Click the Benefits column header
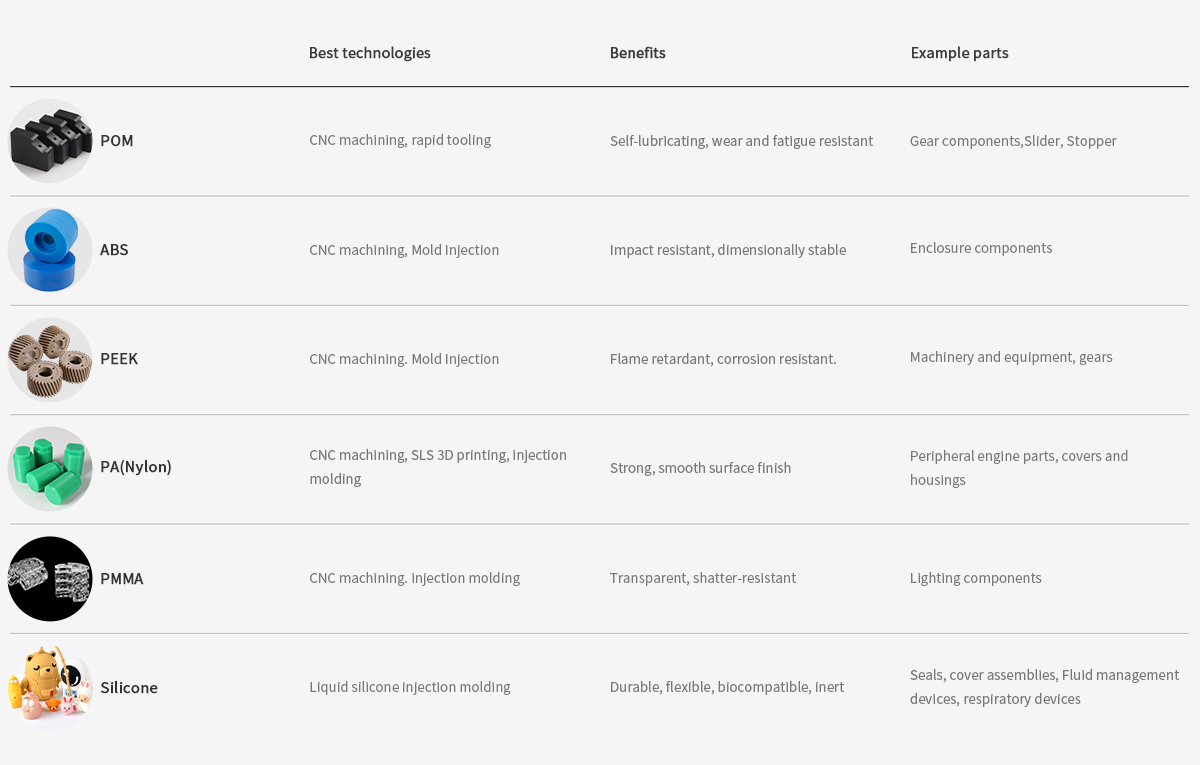This screenshot has width=1200, height=765. tap(638, 53)
